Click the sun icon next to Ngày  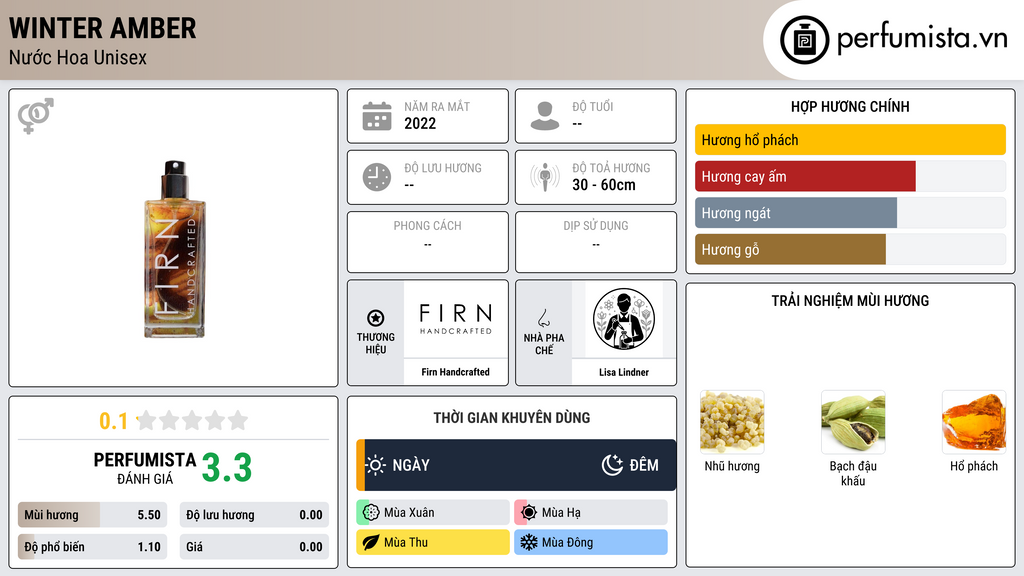[376, 465]
